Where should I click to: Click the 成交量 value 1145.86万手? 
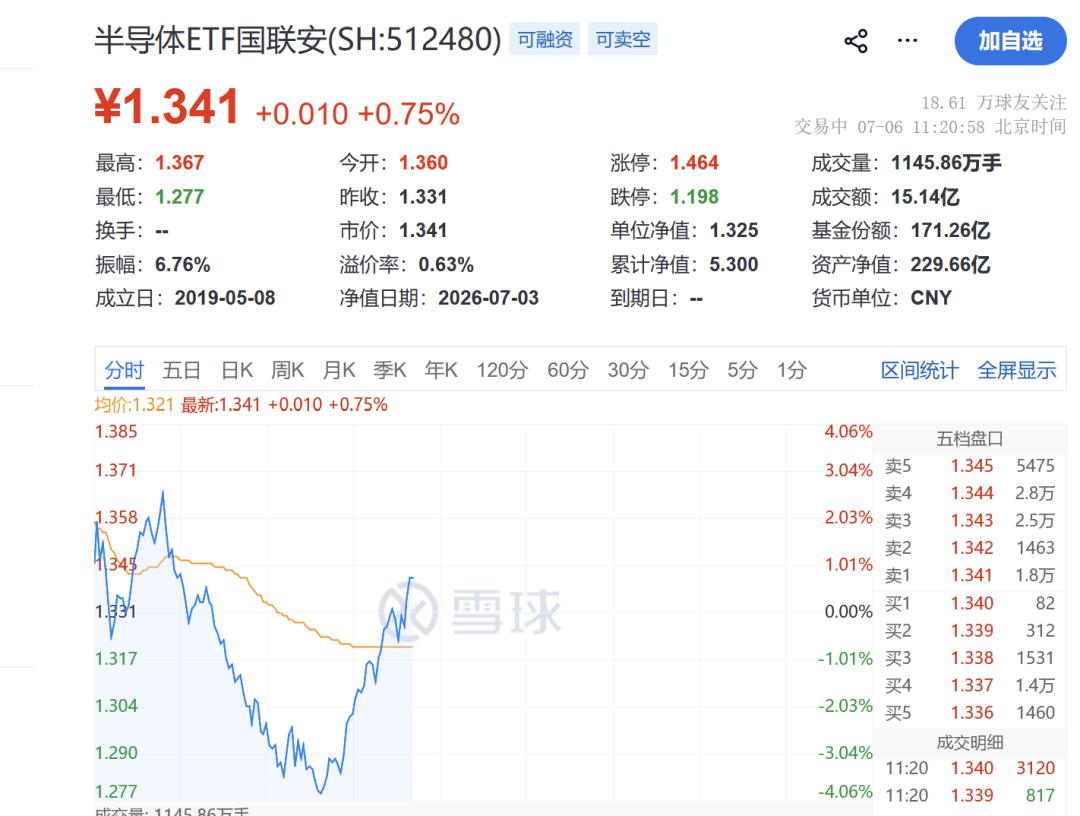click(946, 163)
